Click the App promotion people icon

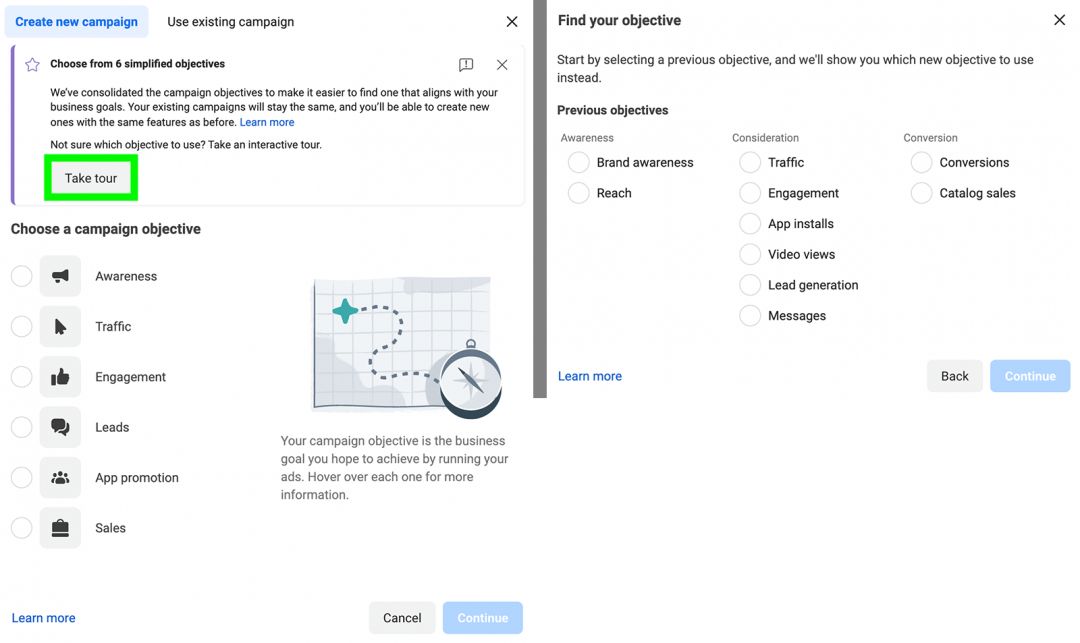[60, 478]
